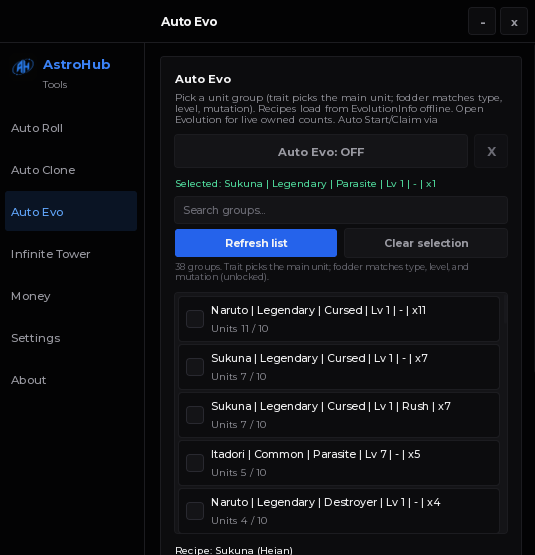Open the Settings page
Image resolution: width=535 pixels, height=555 pixels.
(35, 338)
